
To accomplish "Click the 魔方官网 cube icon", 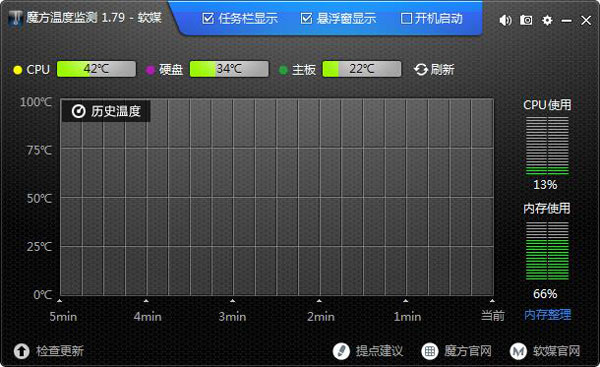I will (x=430, y=351).
